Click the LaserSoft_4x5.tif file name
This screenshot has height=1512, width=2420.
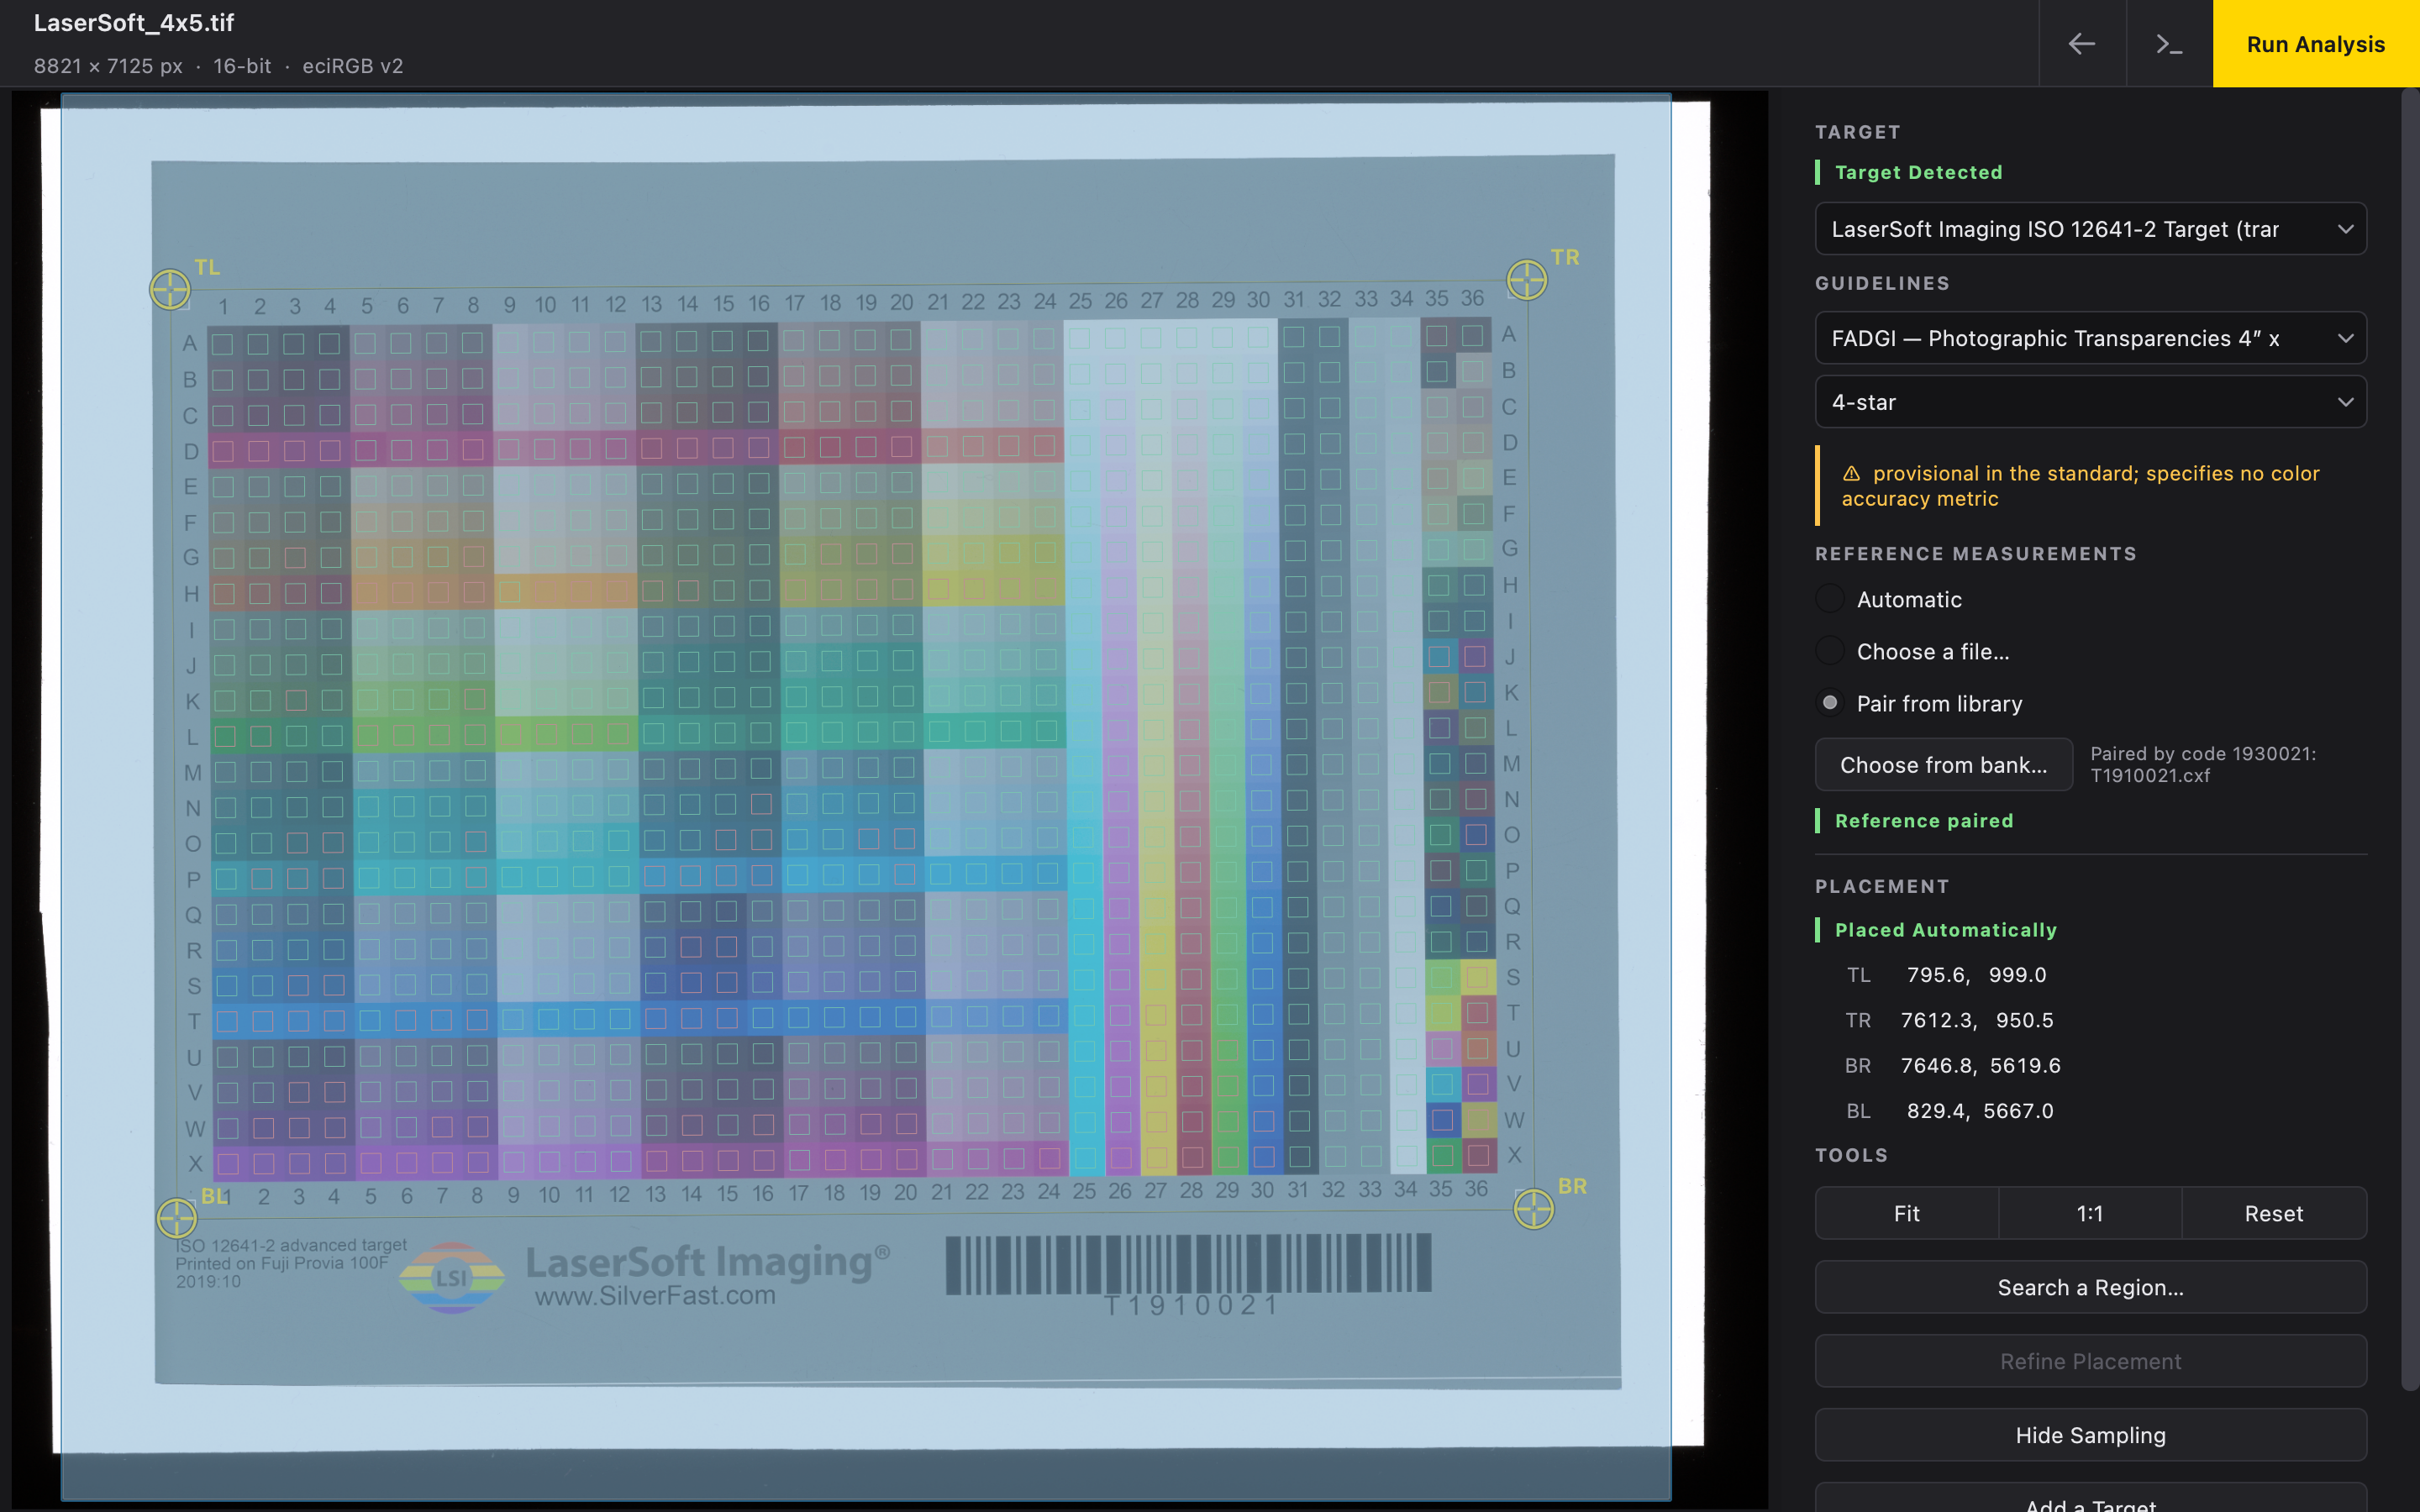(x=134, y=23)
